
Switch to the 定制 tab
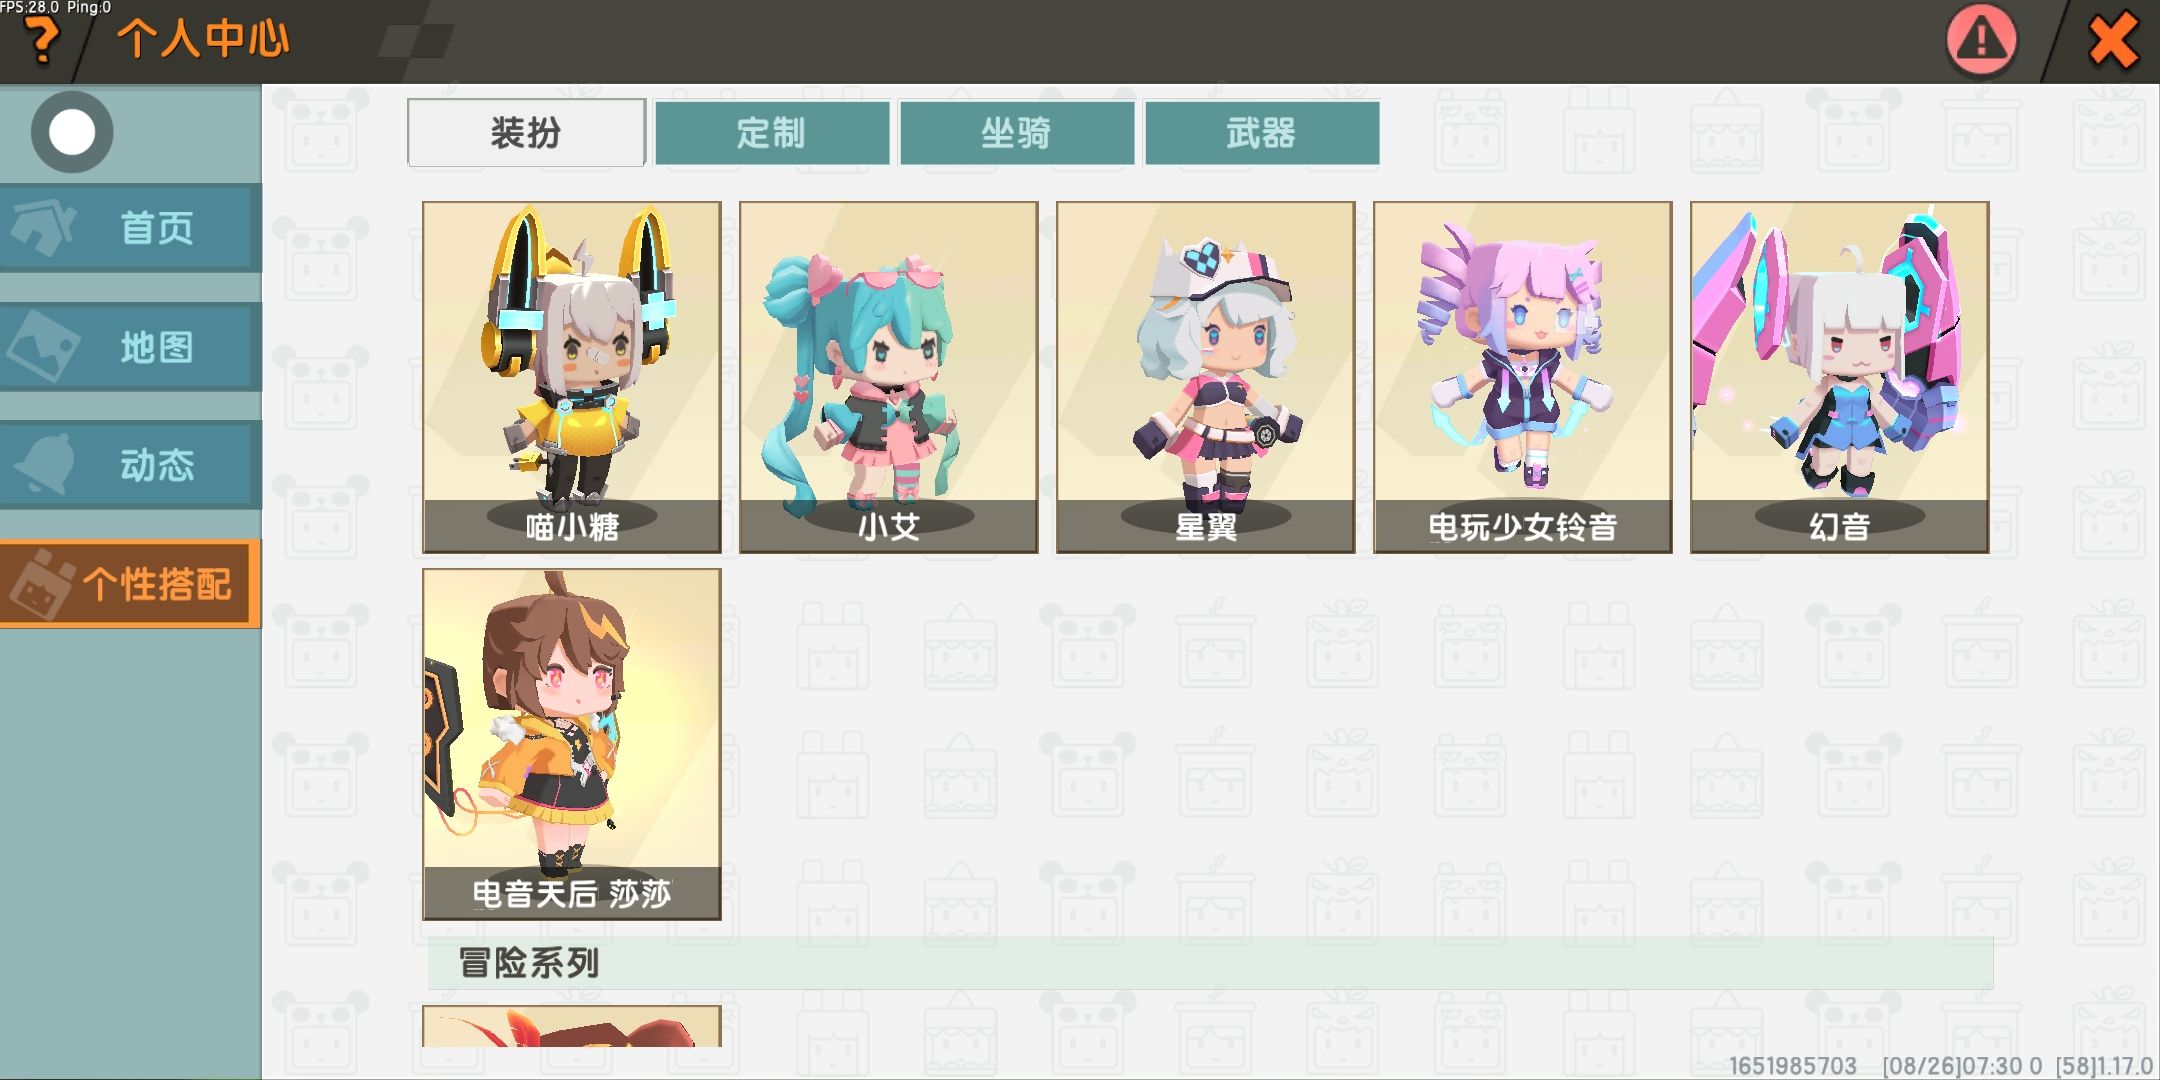pyautogui.click(x=771, y=132)
